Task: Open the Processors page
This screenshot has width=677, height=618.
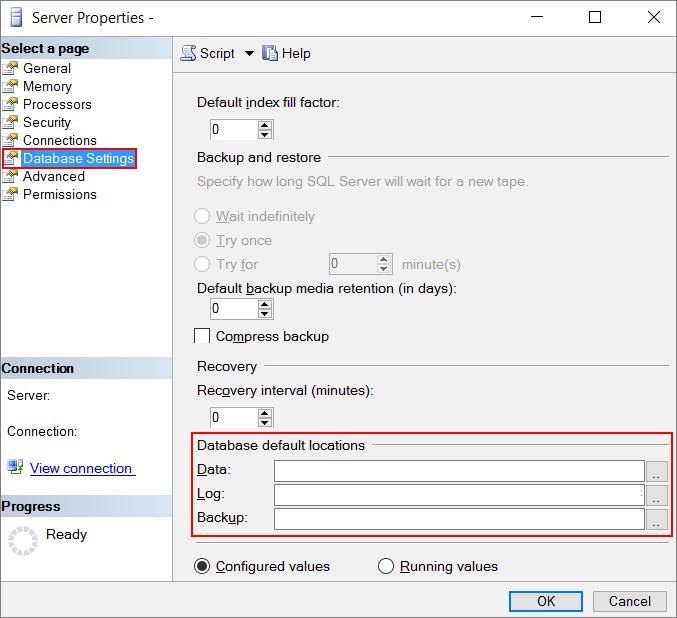Action: [x=57, y=105]
